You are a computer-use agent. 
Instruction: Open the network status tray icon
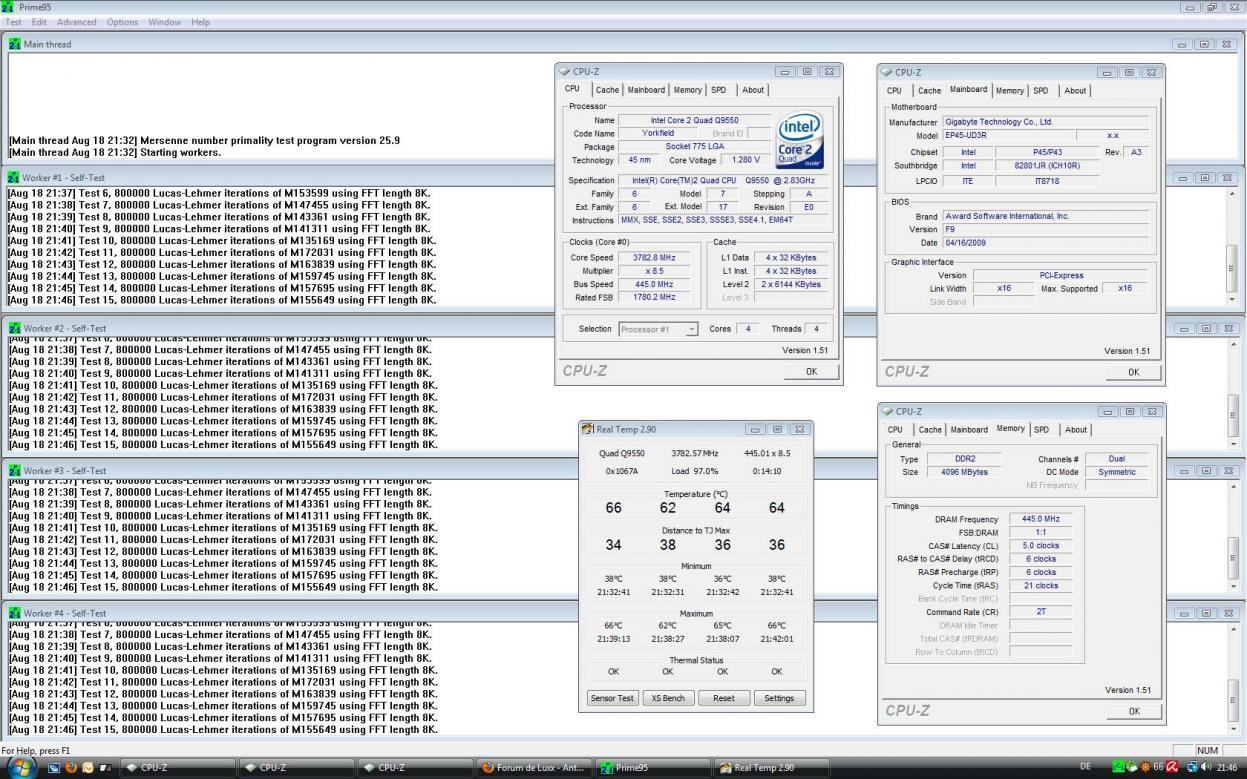(x=1193, y=767)
